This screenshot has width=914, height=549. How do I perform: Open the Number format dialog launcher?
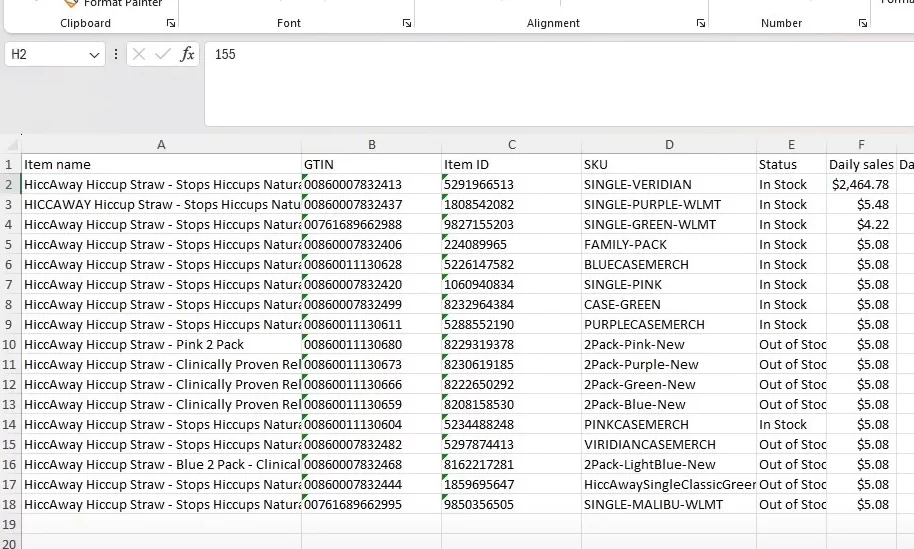point(863,23)
